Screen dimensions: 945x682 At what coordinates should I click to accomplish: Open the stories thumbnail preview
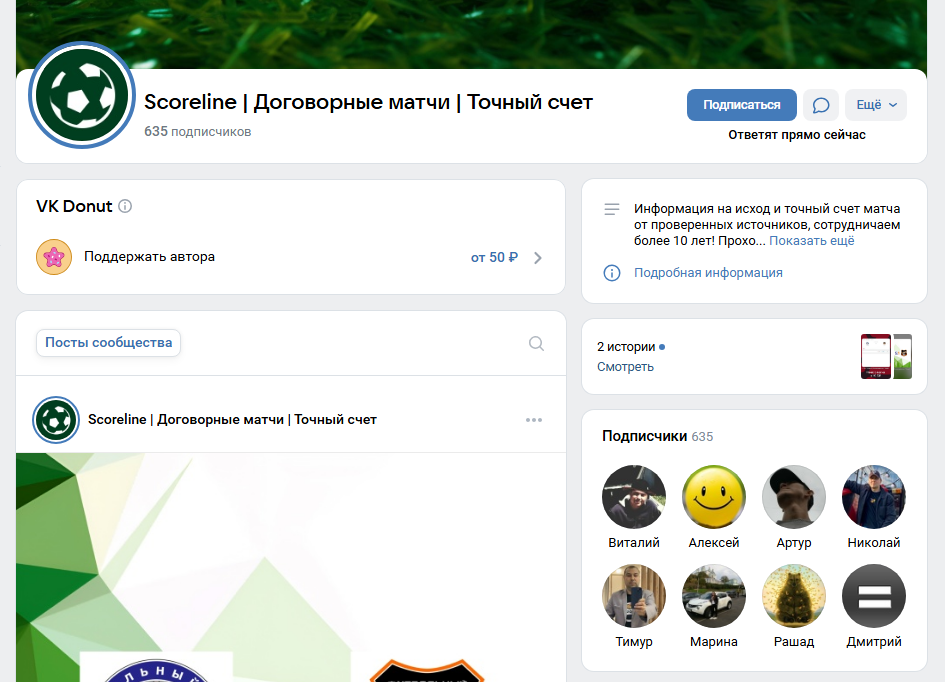pos(886,356)
